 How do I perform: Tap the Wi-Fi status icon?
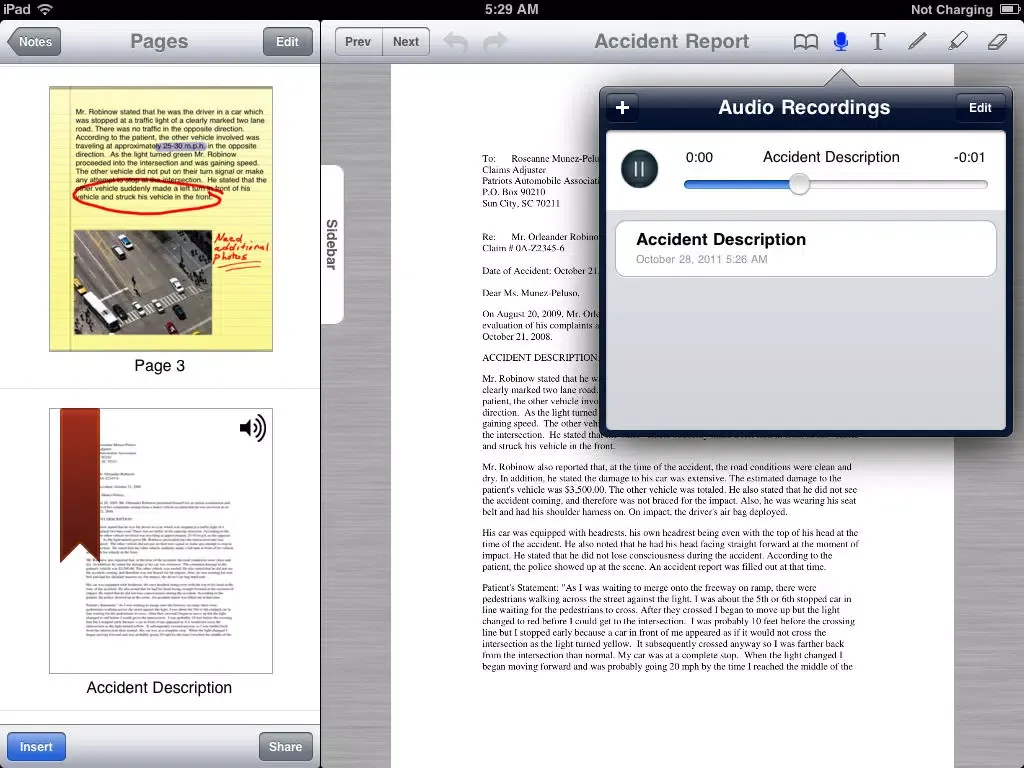[45, 9]
